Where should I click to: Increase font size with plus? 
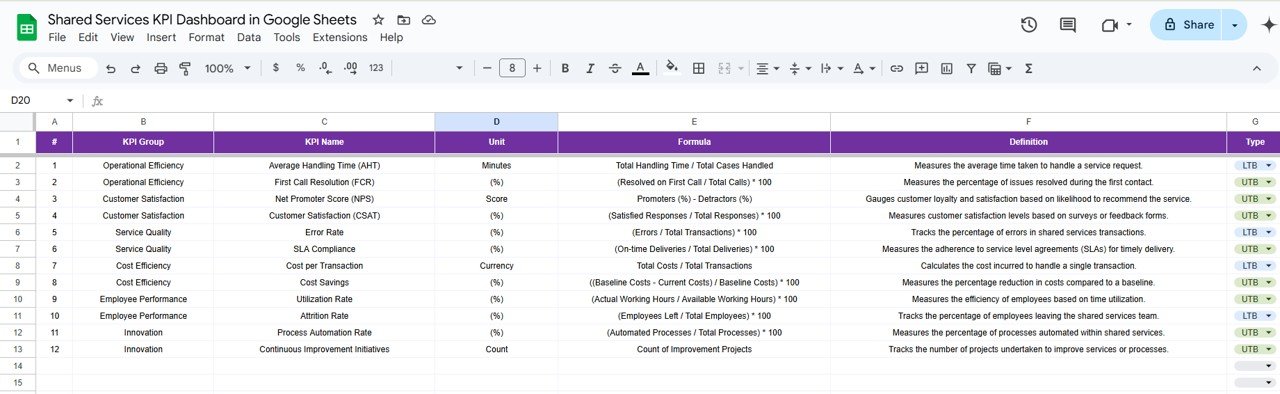tap(537, 68)
